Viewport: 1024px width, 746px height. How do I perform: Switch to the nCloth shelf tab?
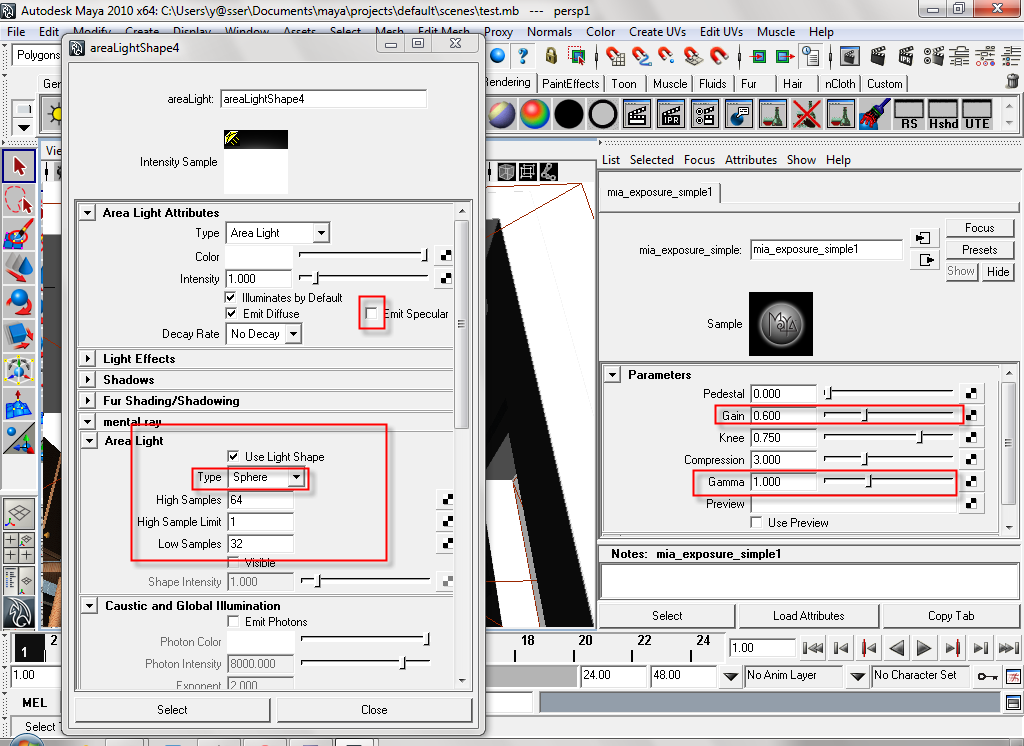point(840,84)
